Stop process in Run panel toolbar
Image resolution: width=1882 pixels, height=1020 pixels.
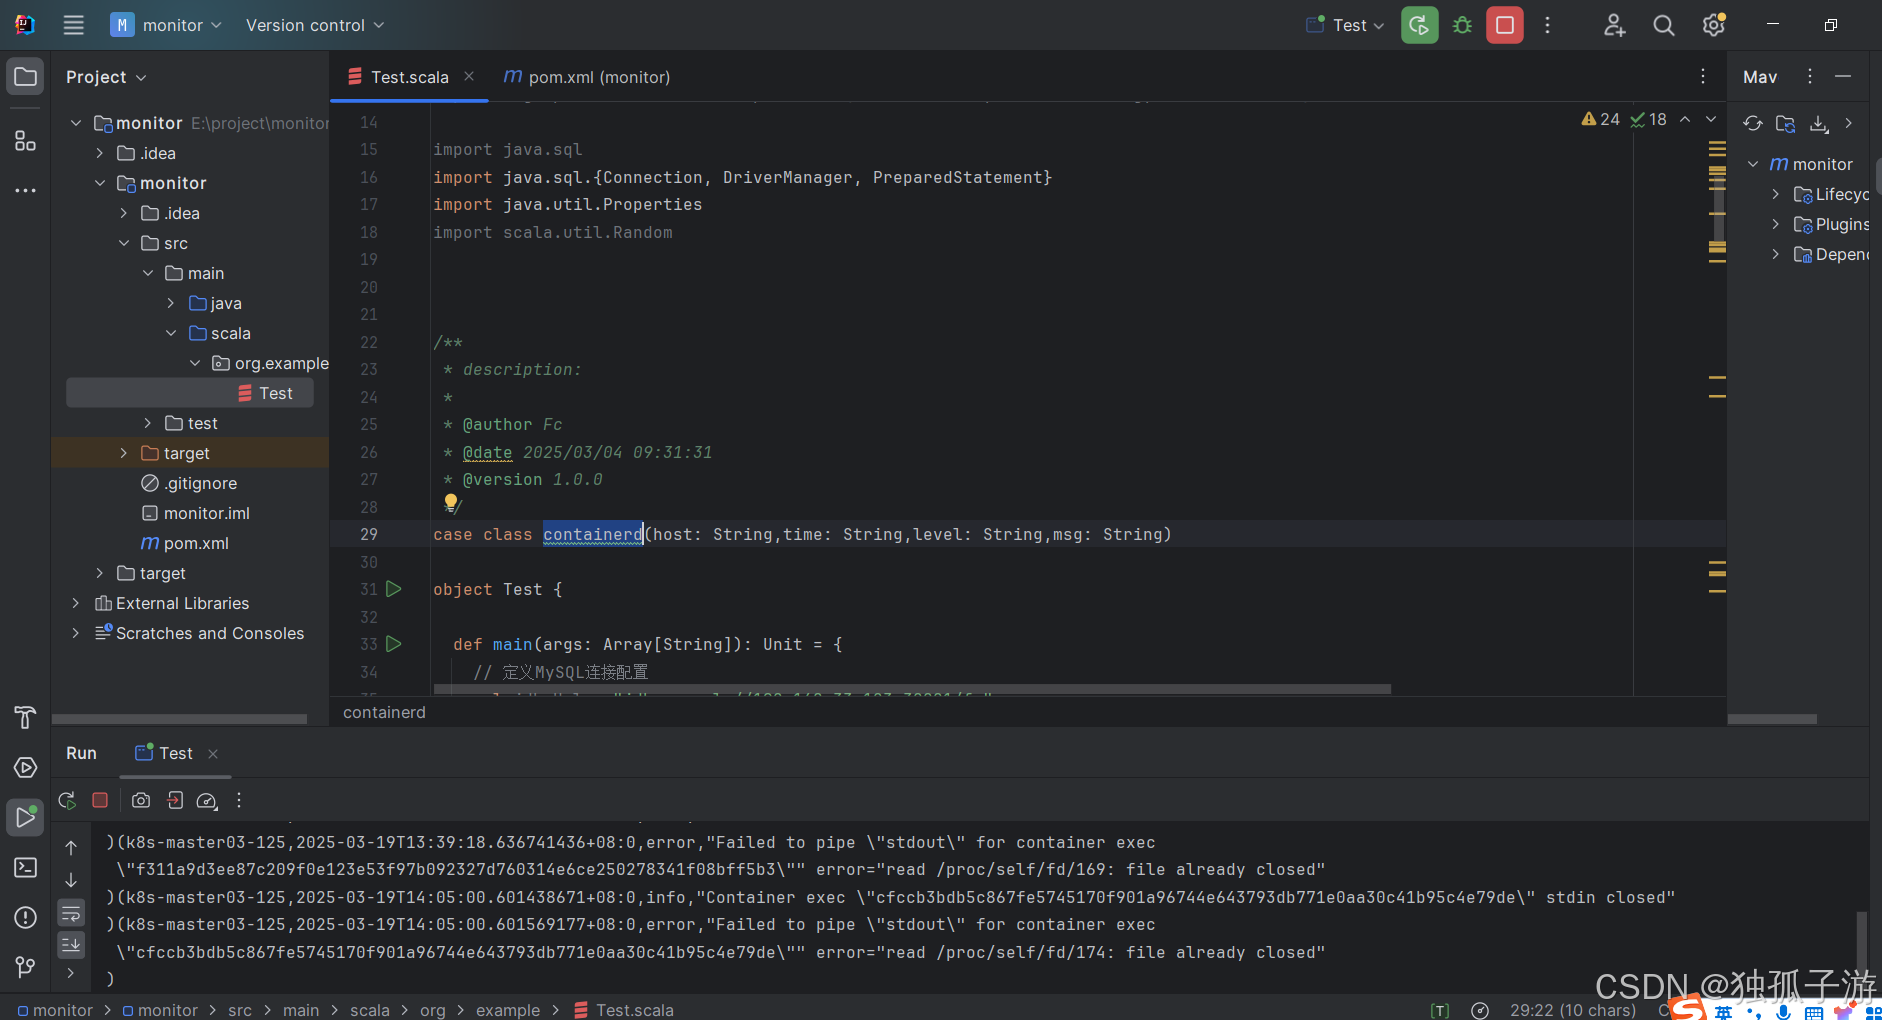click(100, 800)
